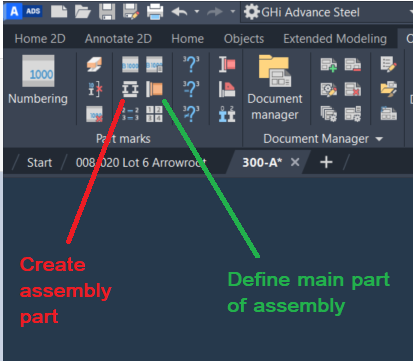Click the blue and white 0 2 beams icon

pyautogui.click(x=227, y=114)
